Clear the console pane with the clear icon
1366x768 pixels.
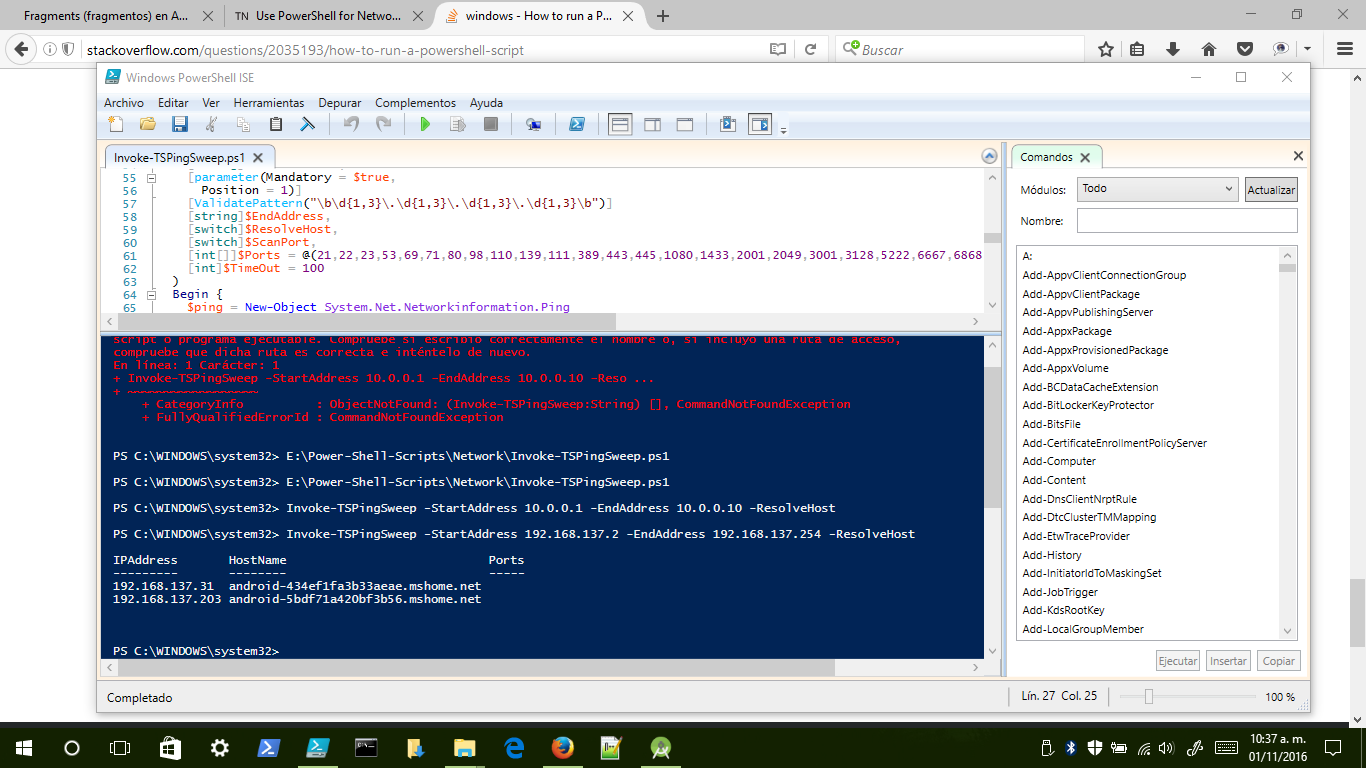308,125
